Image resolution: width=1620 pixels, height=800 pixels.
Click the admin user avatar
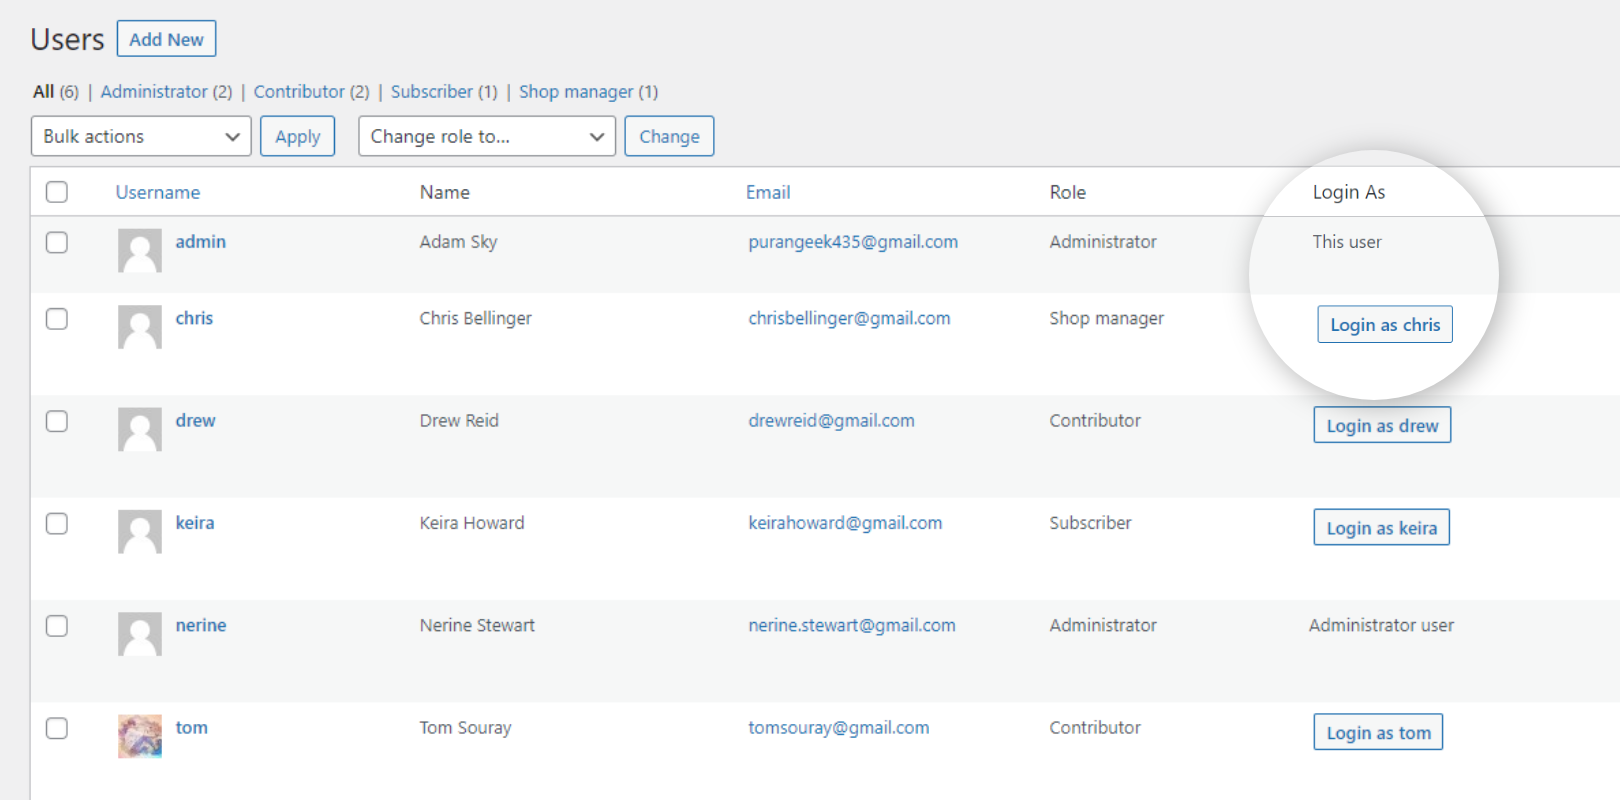tap(140, 250)
